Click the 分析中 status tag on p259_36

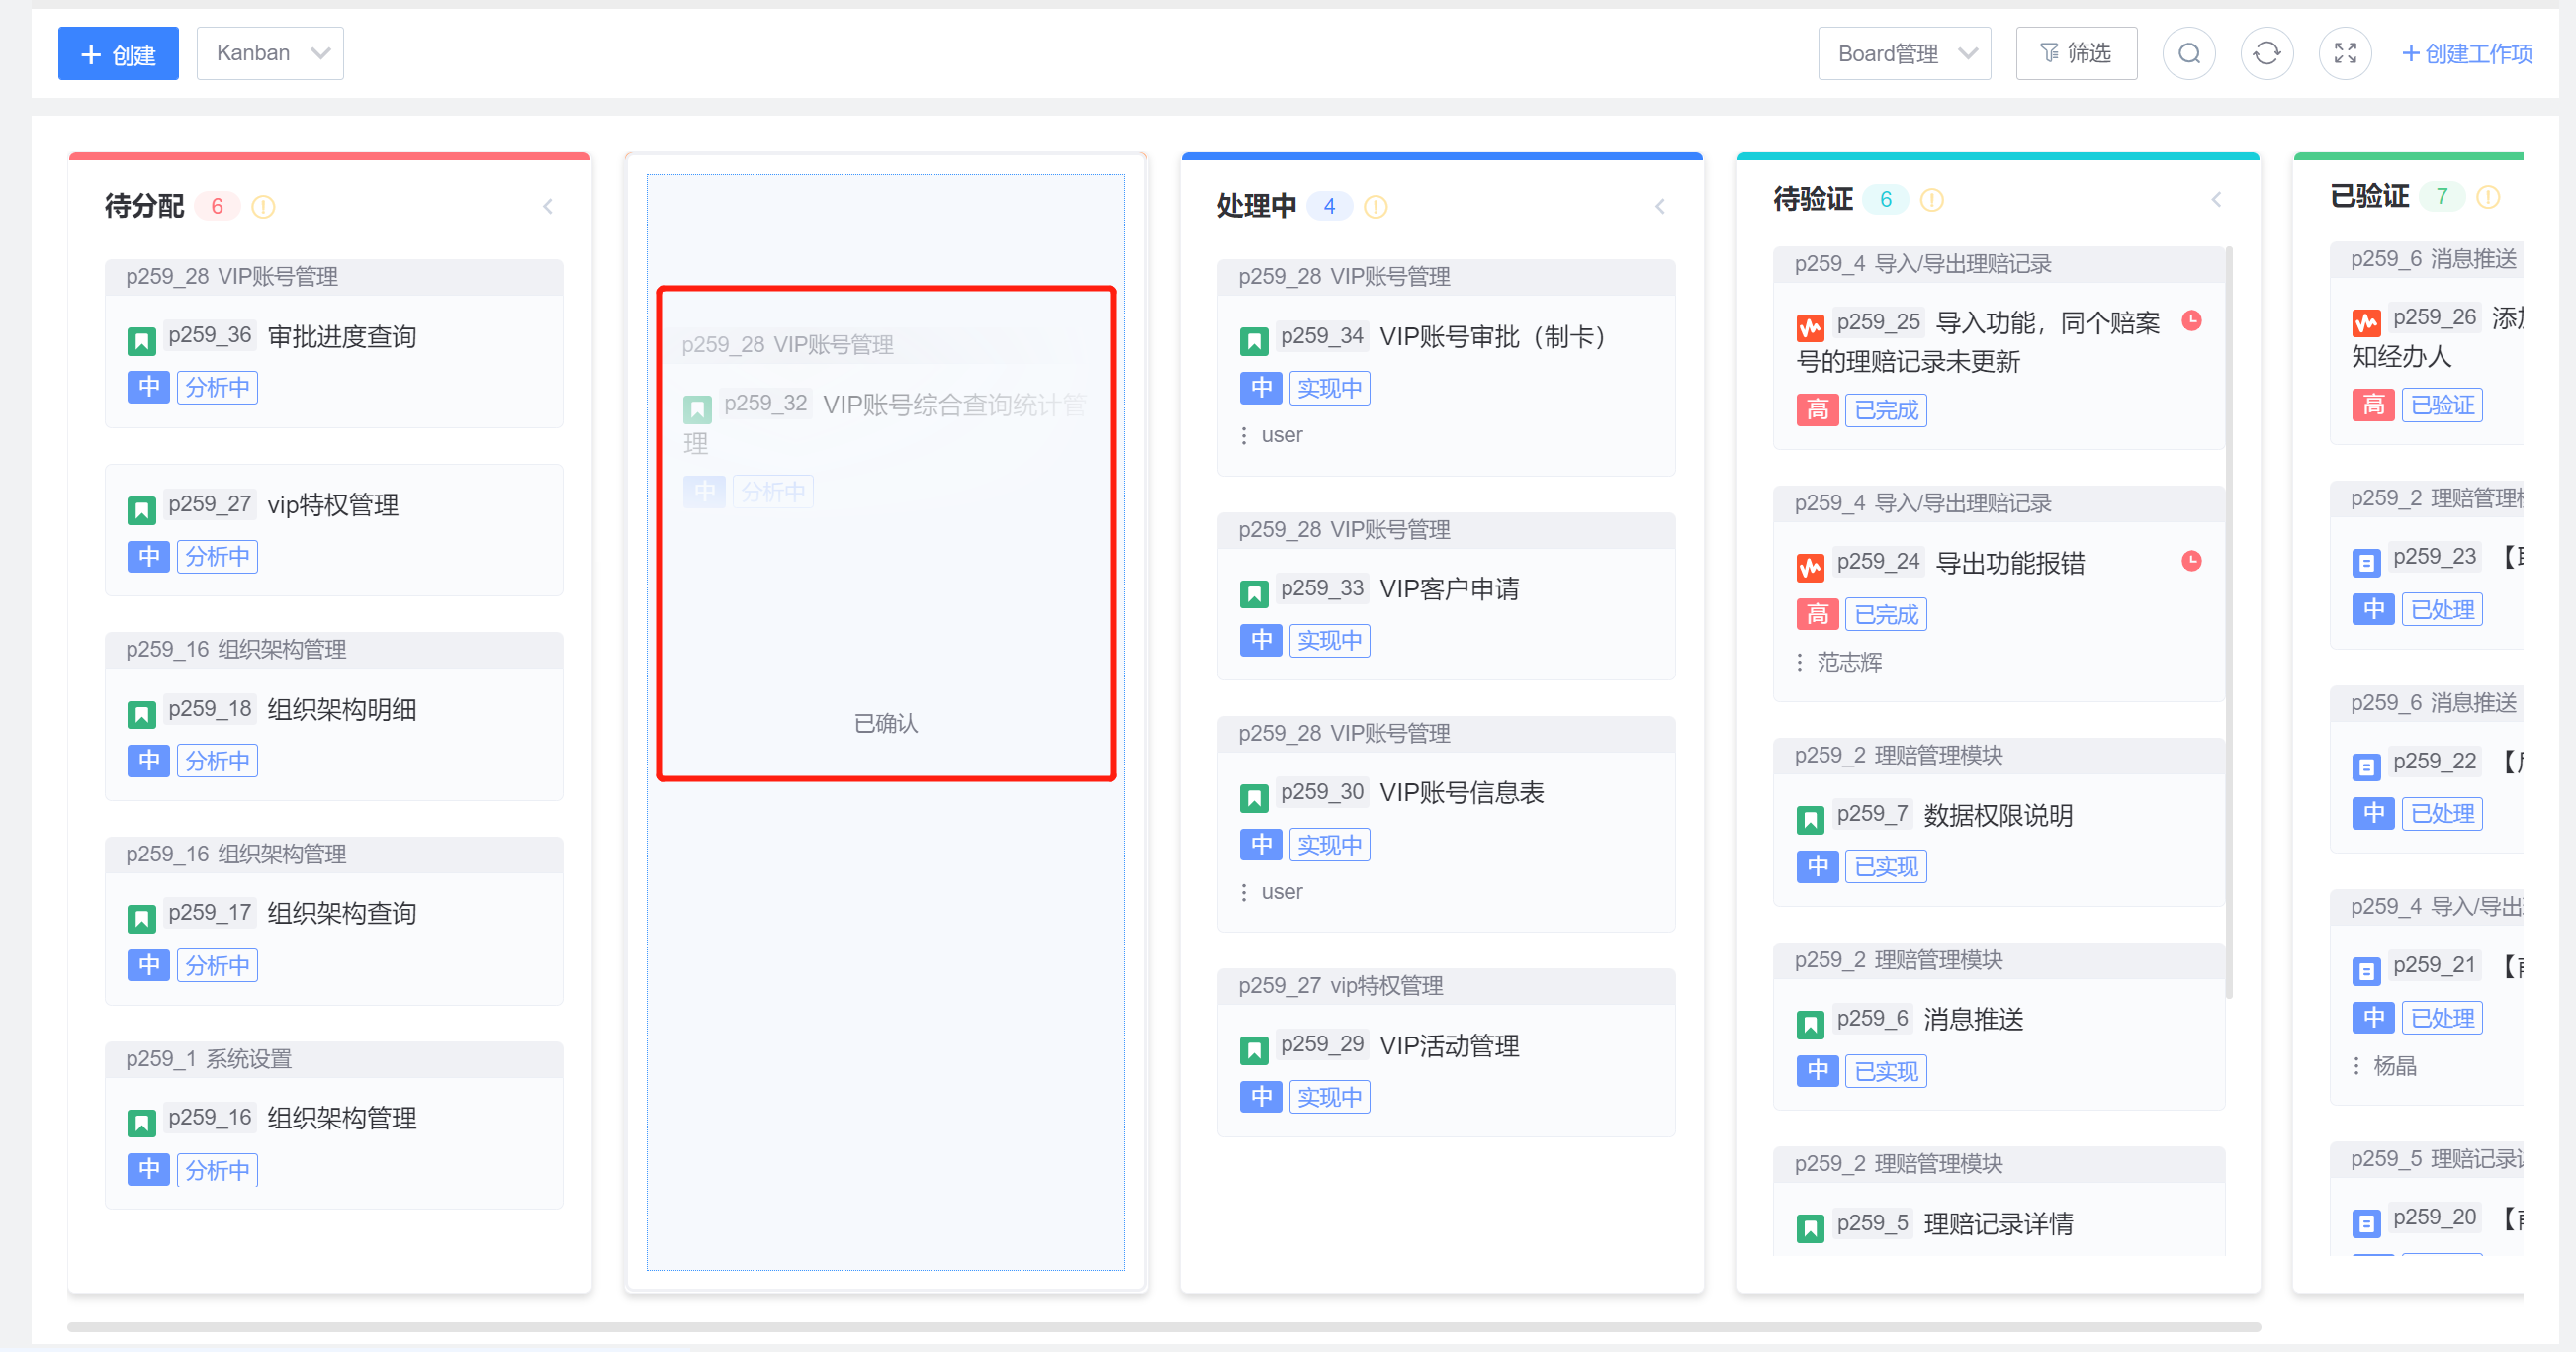(x=217, y=388)
